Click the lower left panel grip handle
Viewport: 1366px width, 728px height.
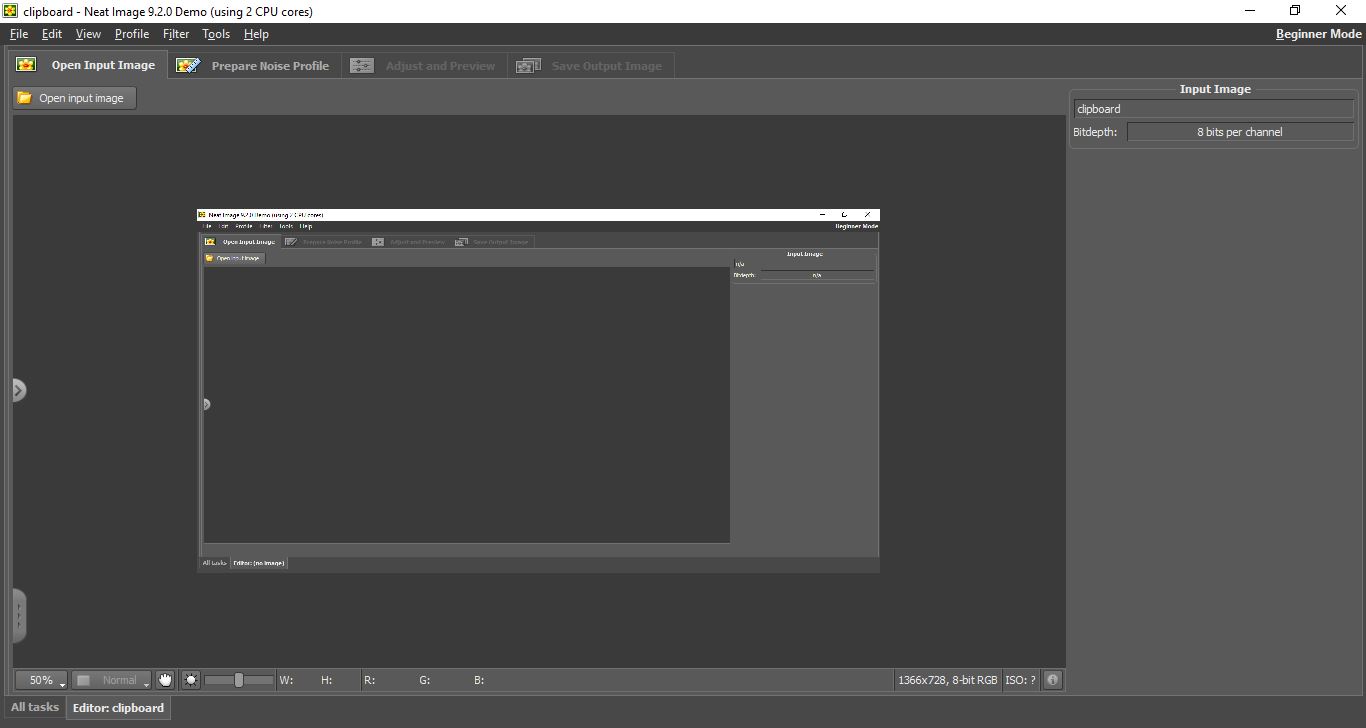click(x=19, y=616)
